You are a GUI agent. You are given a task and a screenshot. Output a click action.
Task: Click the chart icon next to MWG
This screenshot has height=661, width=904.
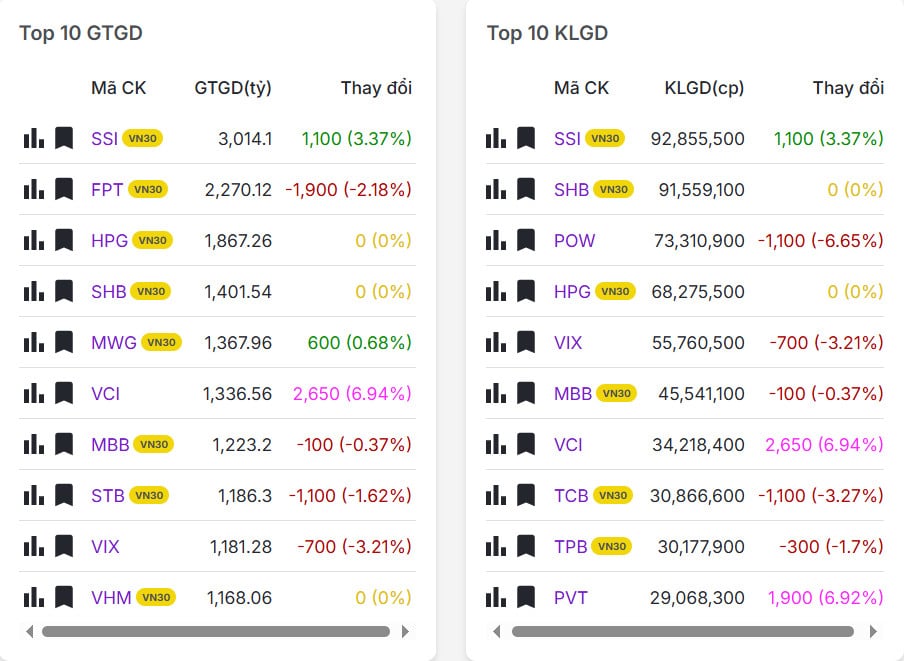(33, 342)
